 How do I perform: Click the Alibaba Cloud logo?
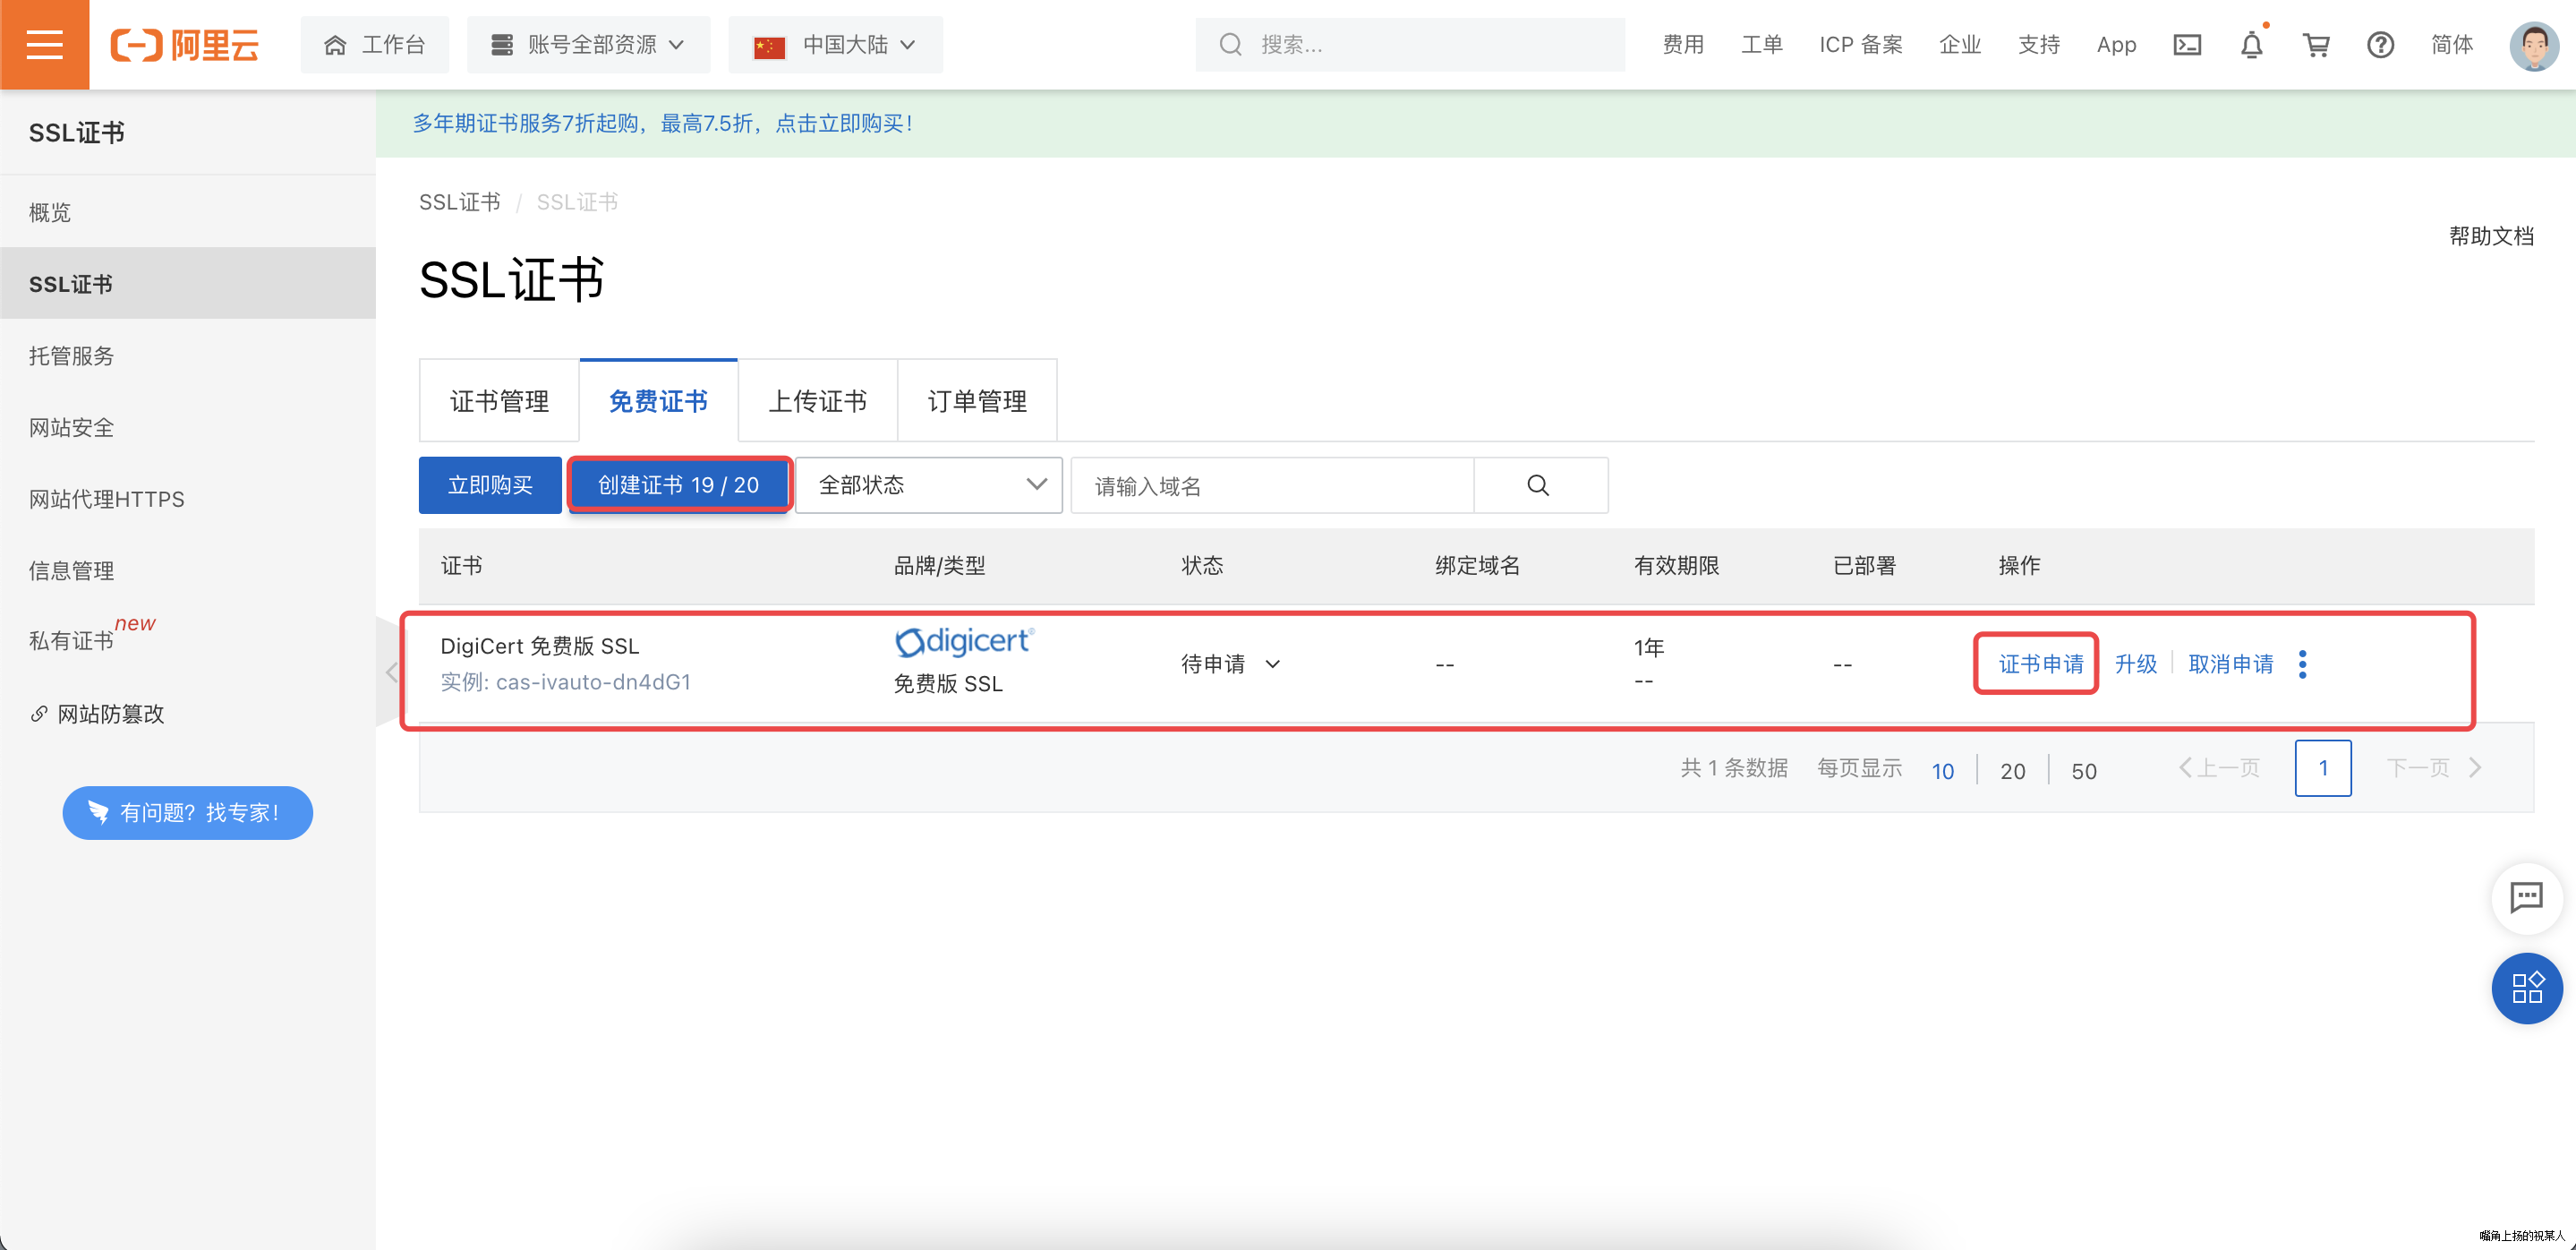click(185, 45)
